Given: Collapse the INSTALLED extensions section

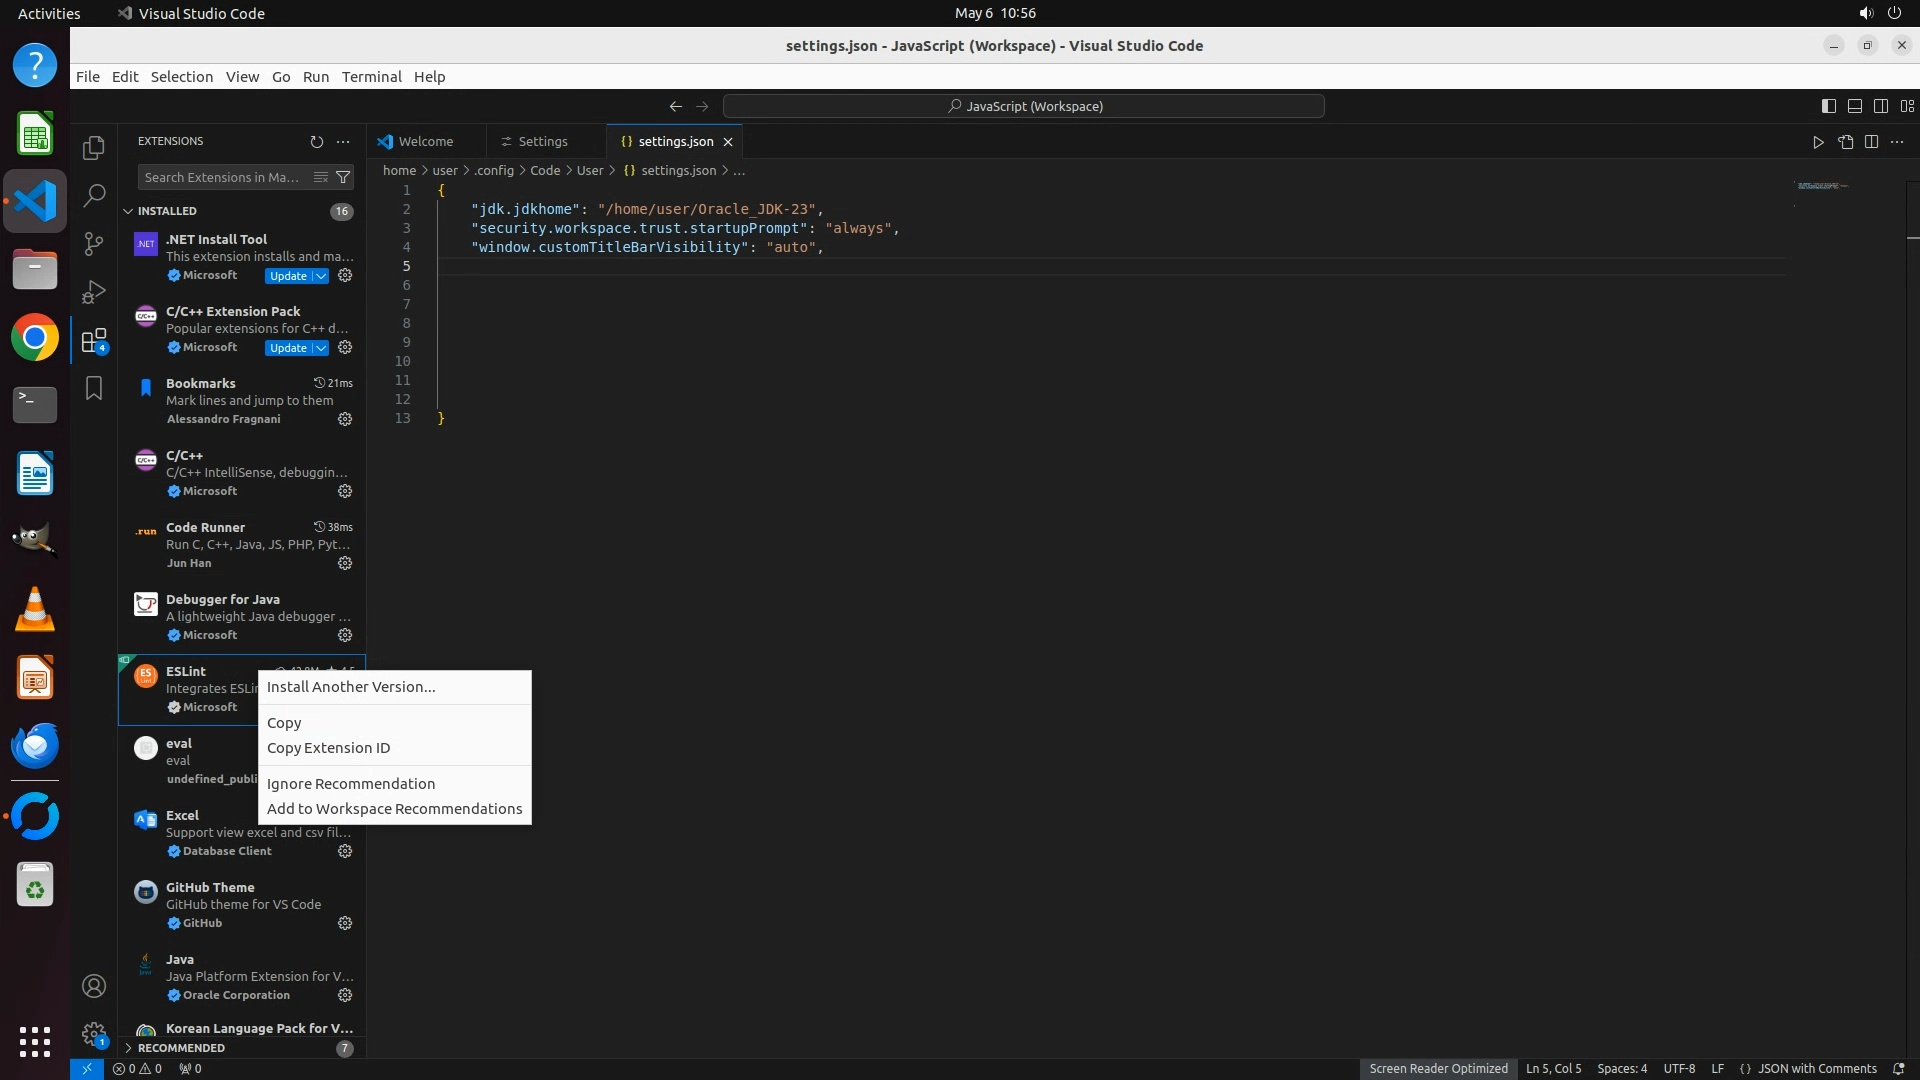Looking at the screenshot, I should [x=128, y=211].
